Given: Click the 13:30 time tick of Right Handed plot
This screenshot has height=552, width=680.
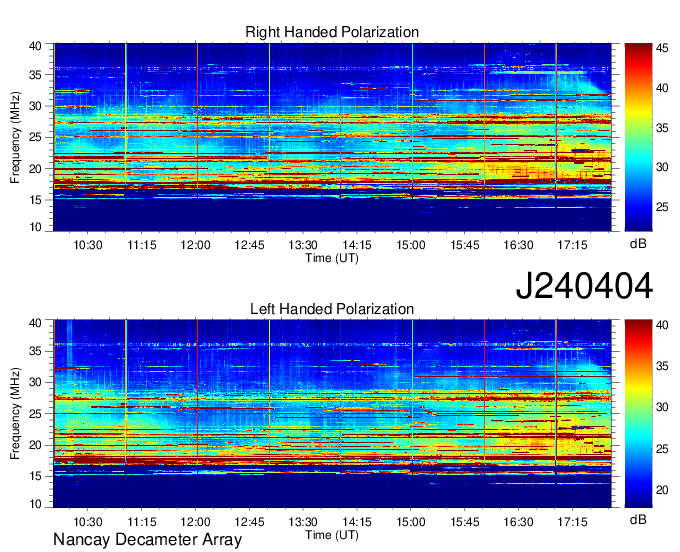Looking at the screenshot, I should click(x=303, y=245).
